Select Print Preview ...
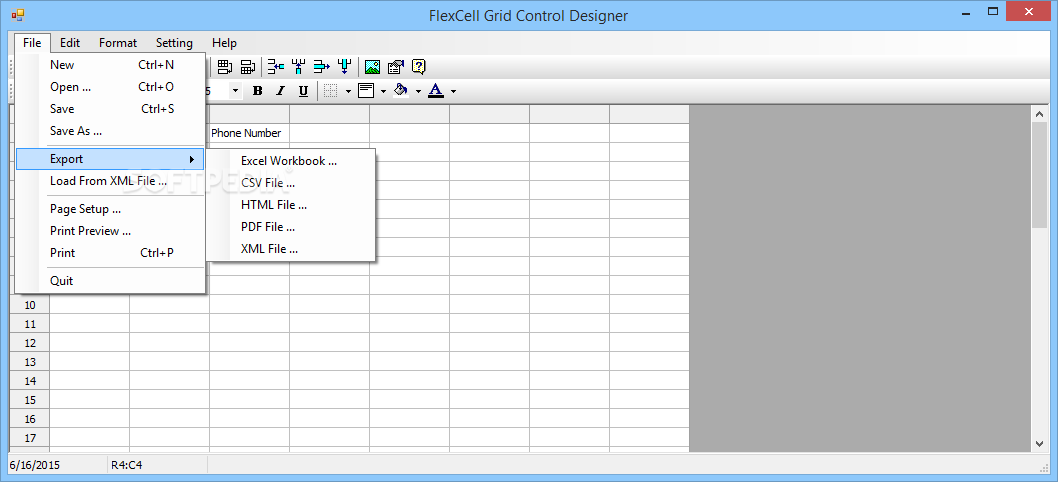The width and height of the screenshot is (1058, 482). point(110,231)
